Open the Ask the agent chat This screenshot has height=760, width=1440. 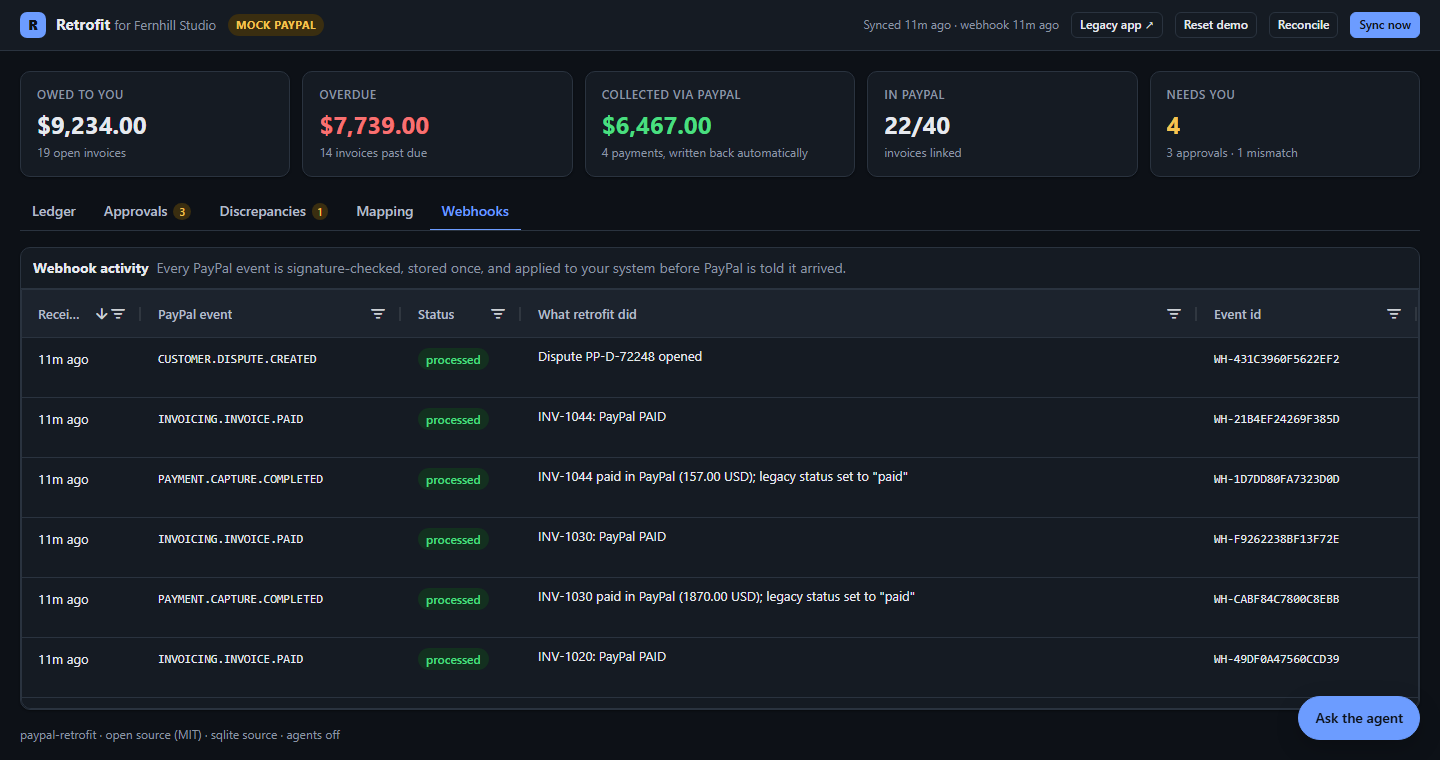click(x=1359, y=718)
